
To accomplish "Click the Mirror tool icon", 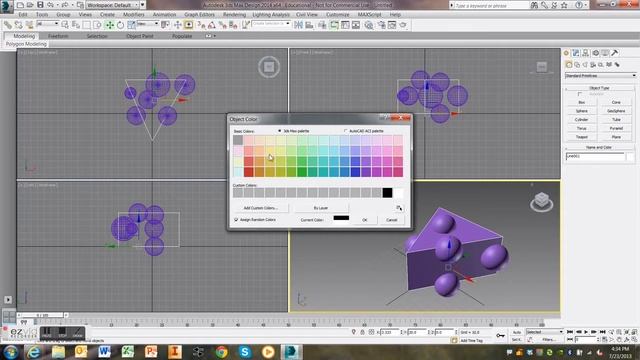I will (298, 25).
